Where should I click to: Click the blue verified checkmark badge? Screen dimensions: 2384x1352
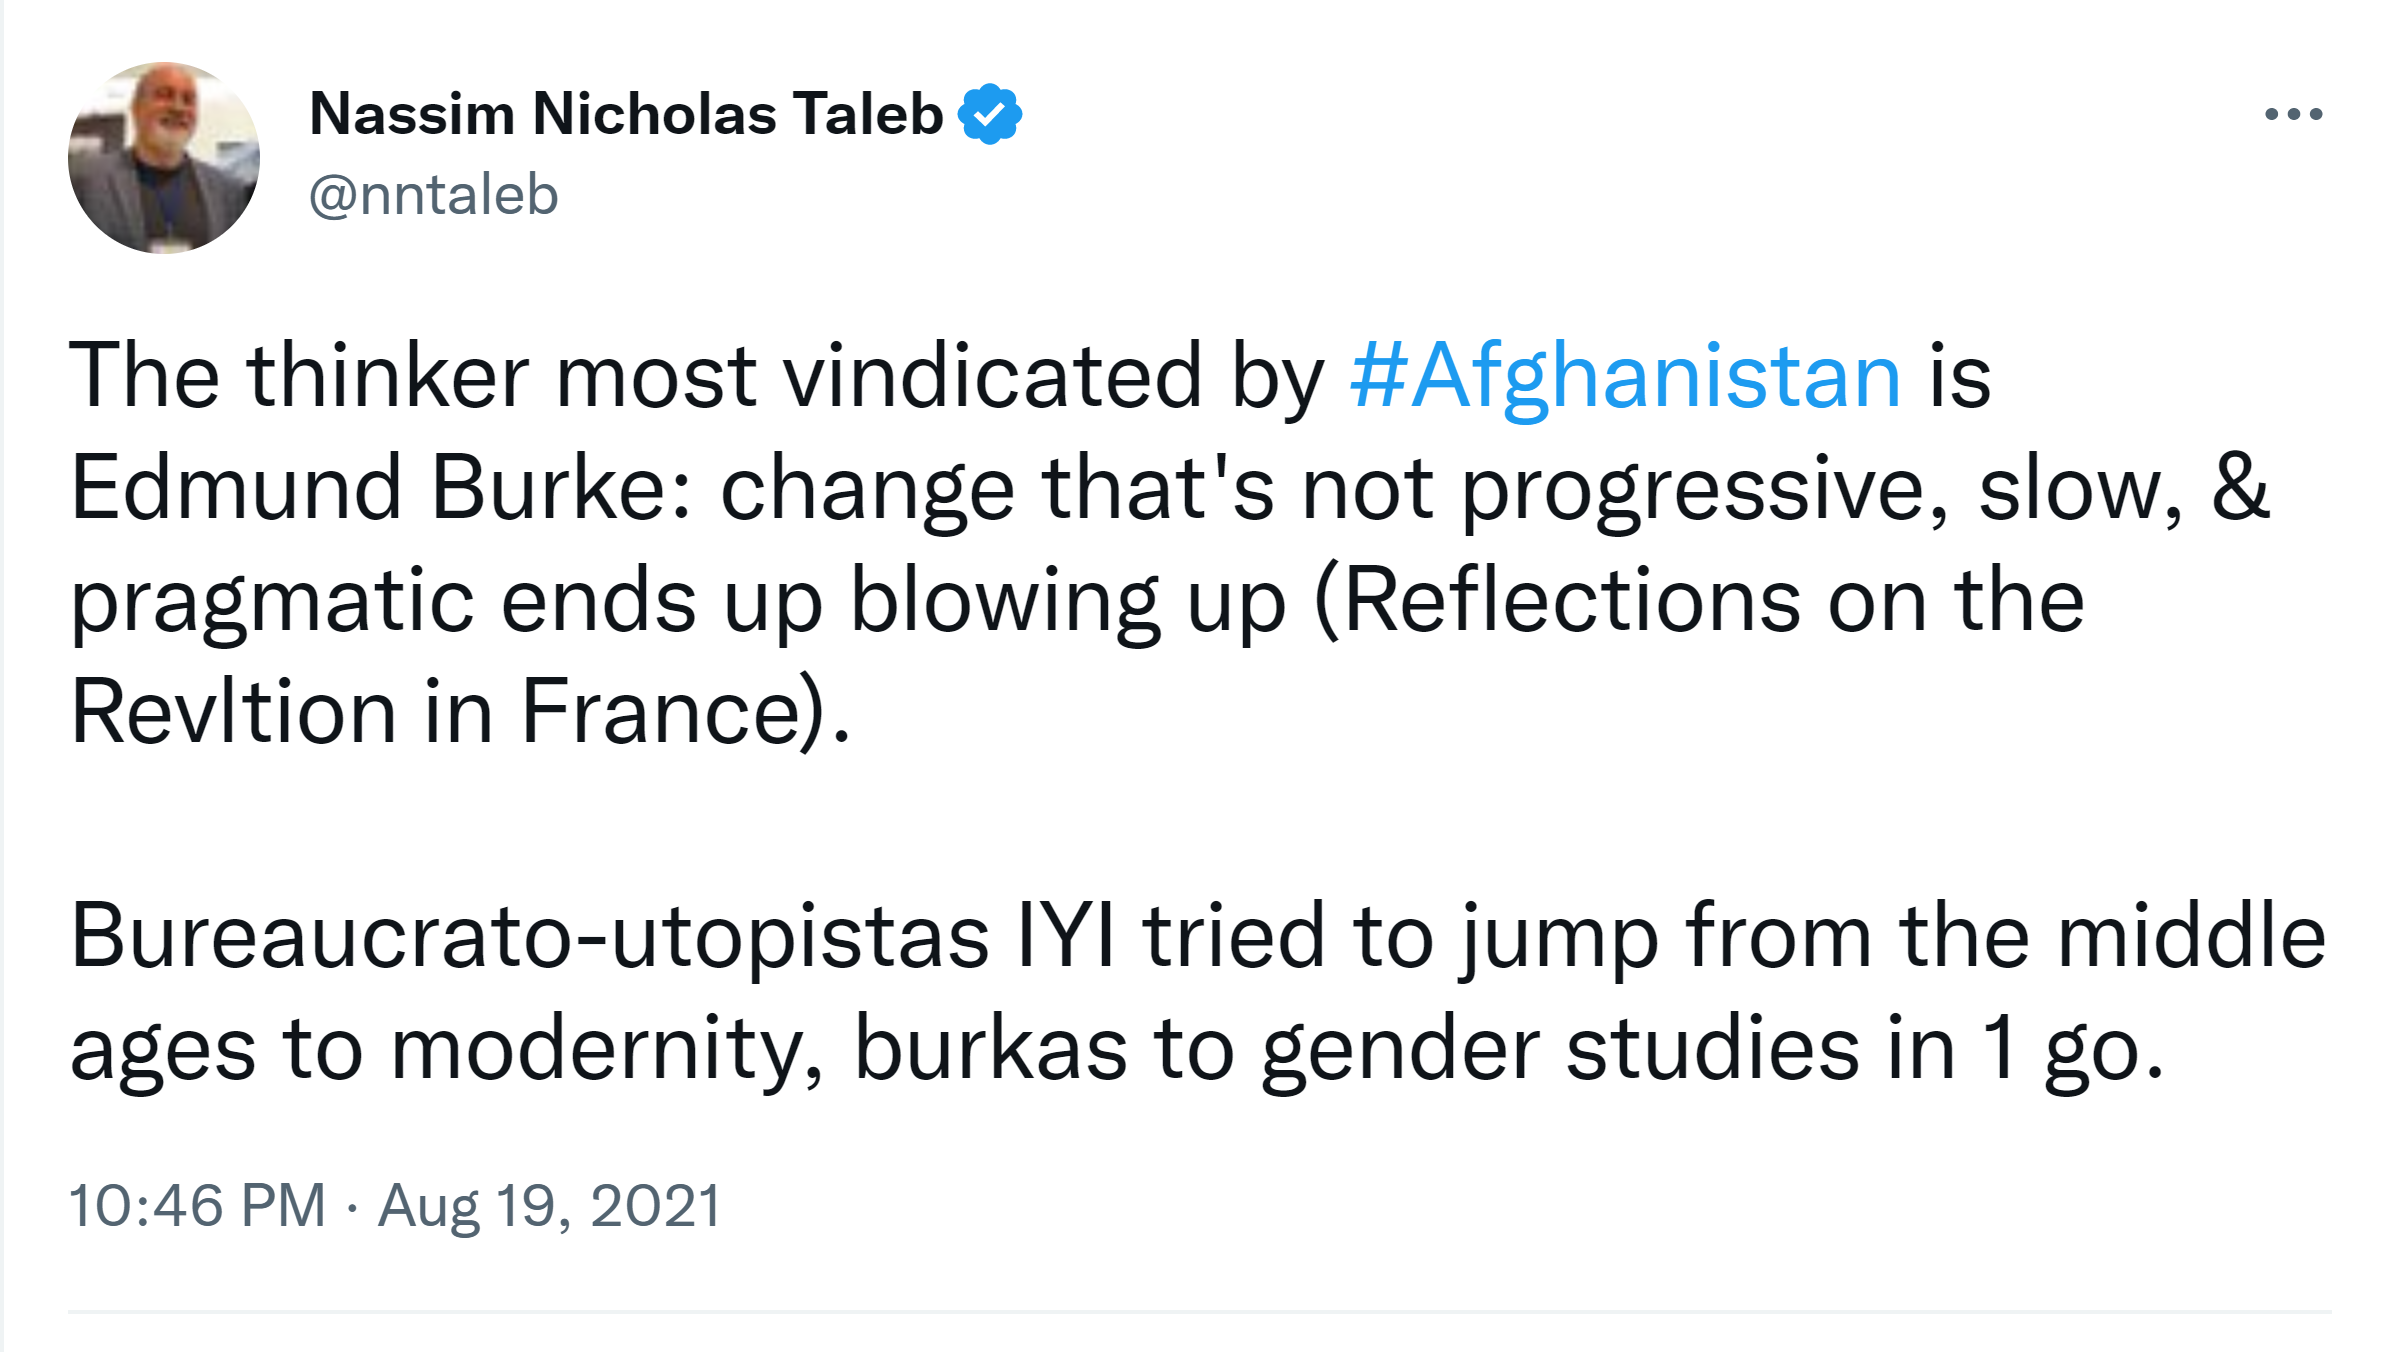(x=989, y=114)
